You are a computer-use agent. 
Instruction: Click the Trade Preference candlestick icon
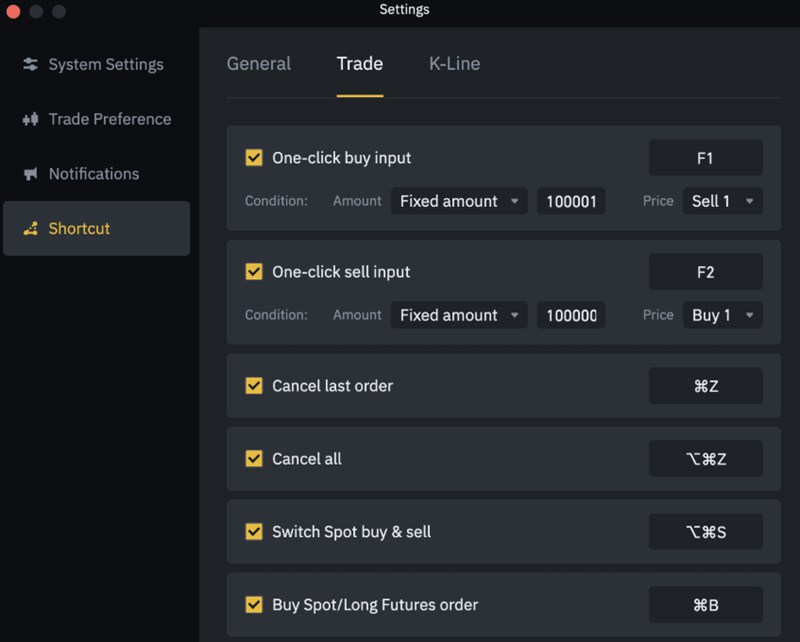click(30, 119)
